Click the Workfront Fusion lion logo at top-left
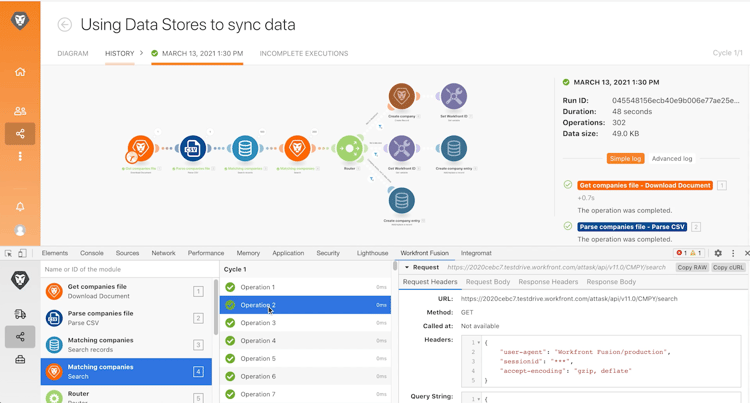Screen dimensions: 750x403 click(20, 20)
